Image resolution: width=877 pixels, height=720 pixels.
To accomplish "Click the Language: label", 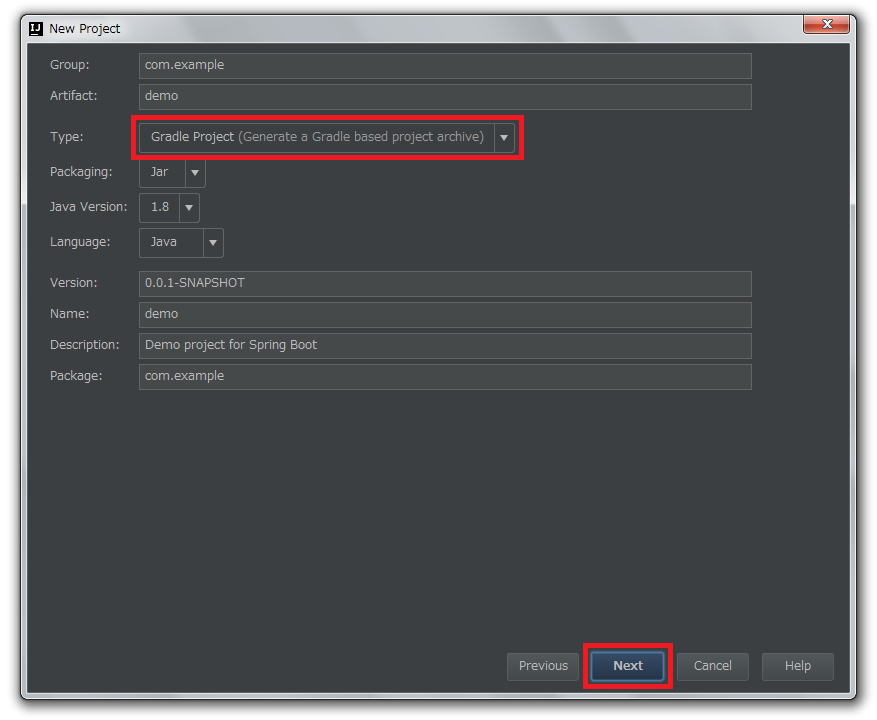I will pos(80,242).
